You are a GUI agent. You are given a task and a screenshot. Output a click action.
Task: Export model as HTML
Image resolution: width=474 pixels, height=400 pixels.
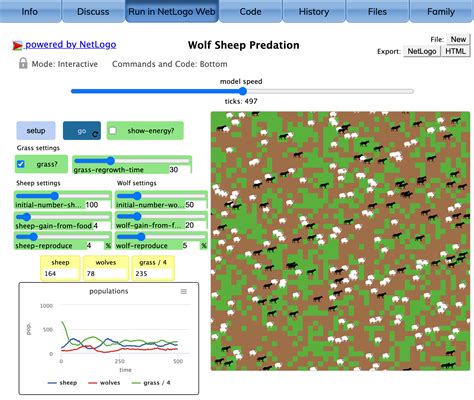click(x=455, y=51)
